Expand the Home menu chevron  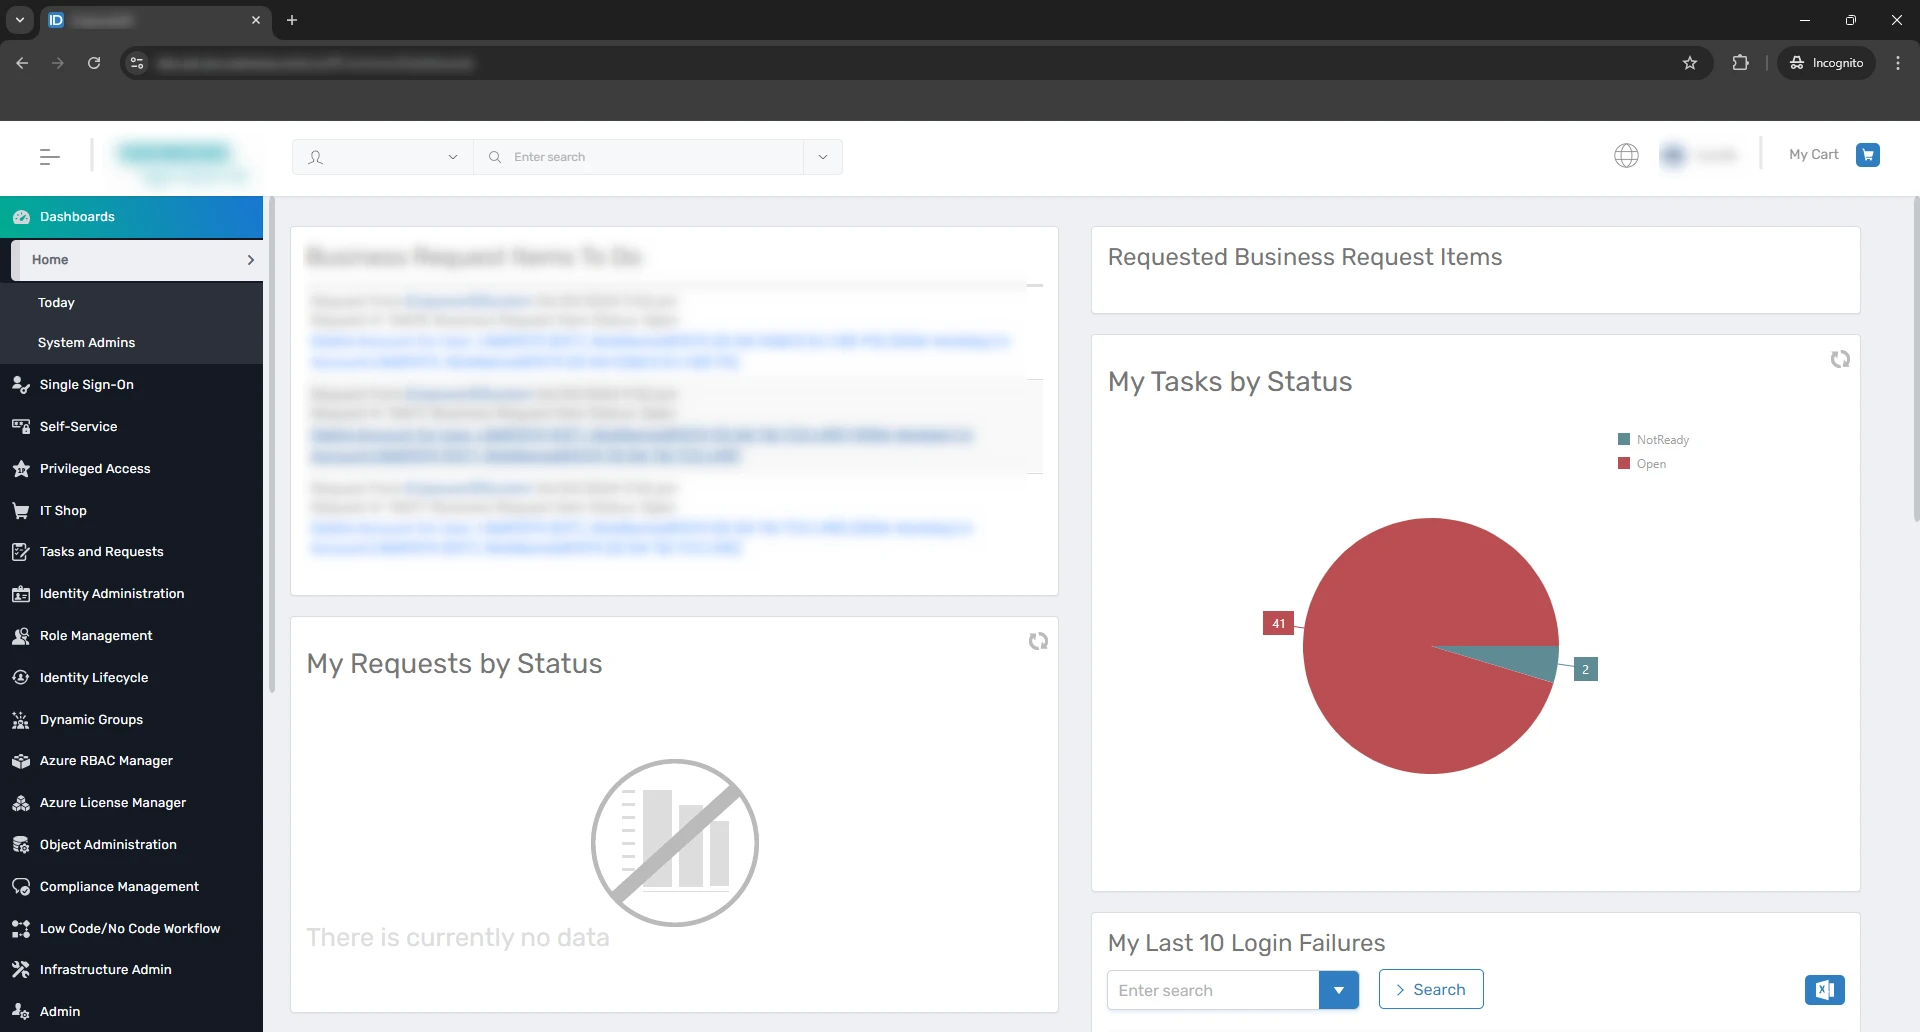pyautogui.click(x=250, y=260)
